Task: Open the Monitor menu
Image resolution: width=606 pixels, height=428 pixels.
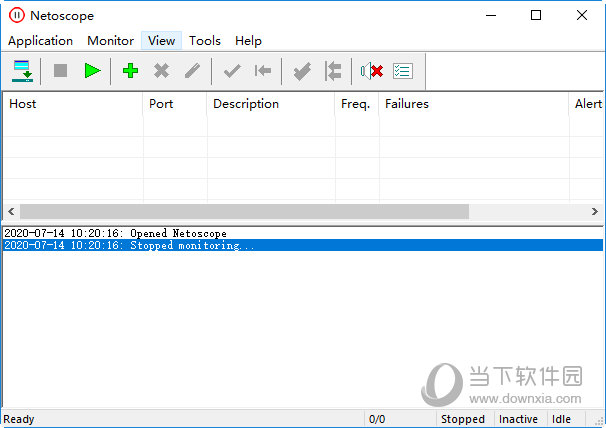Action: 110,41
